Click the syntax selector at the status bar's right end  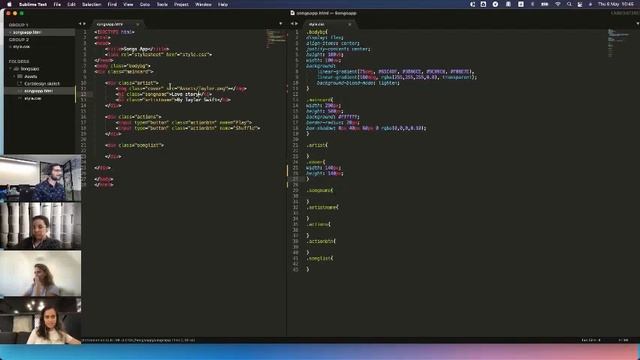pos(623,340)
